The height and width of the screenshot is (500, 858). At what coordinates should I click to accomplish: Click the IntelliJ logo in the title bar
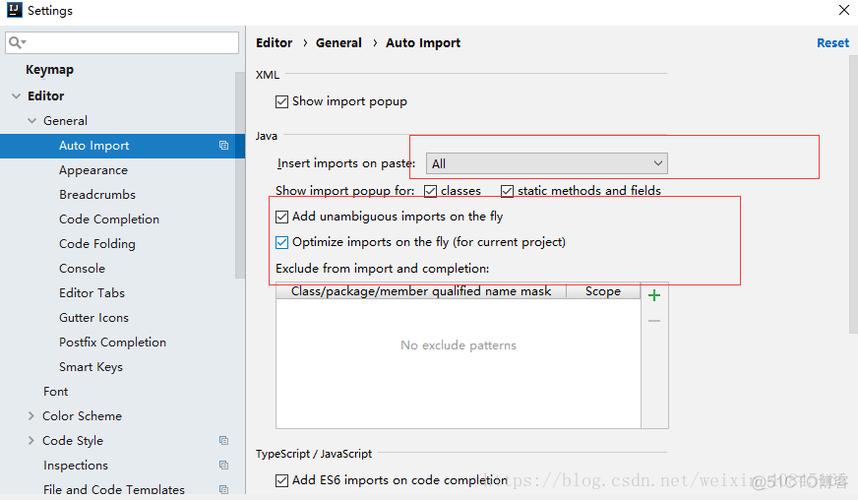point(13,11)
